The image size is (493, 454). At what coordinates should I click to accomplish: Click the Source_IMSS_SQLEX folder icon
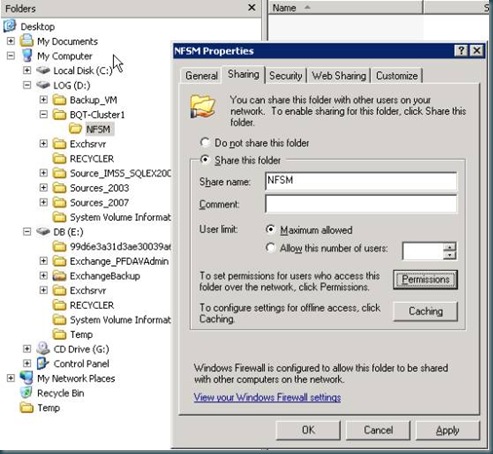pos(60,173)
